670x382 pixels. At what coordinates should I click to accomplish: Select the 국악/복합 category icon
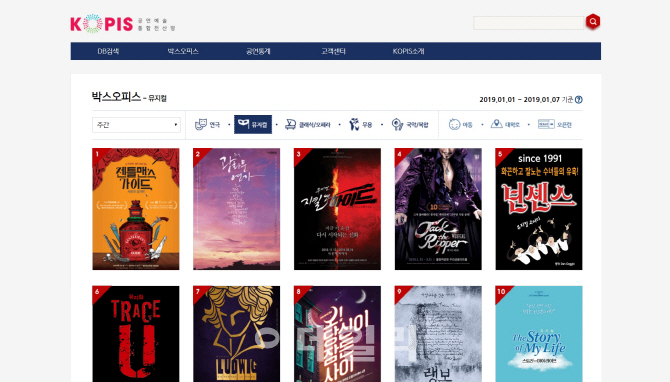tap(397, 124)
